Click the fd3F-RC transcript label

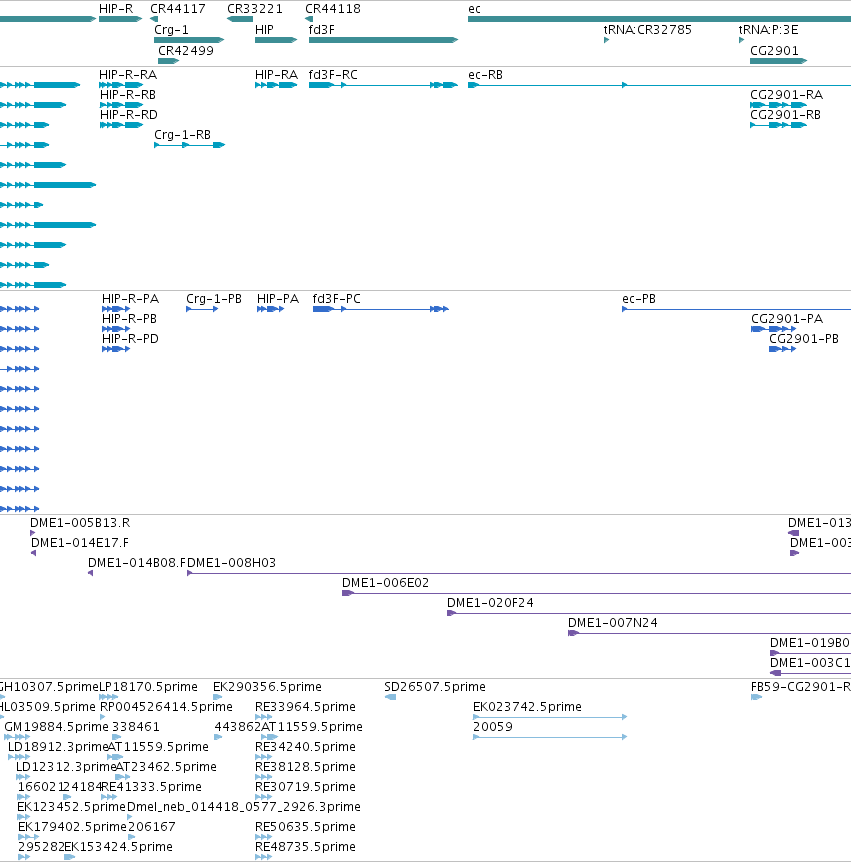click(x=333, y=75)
